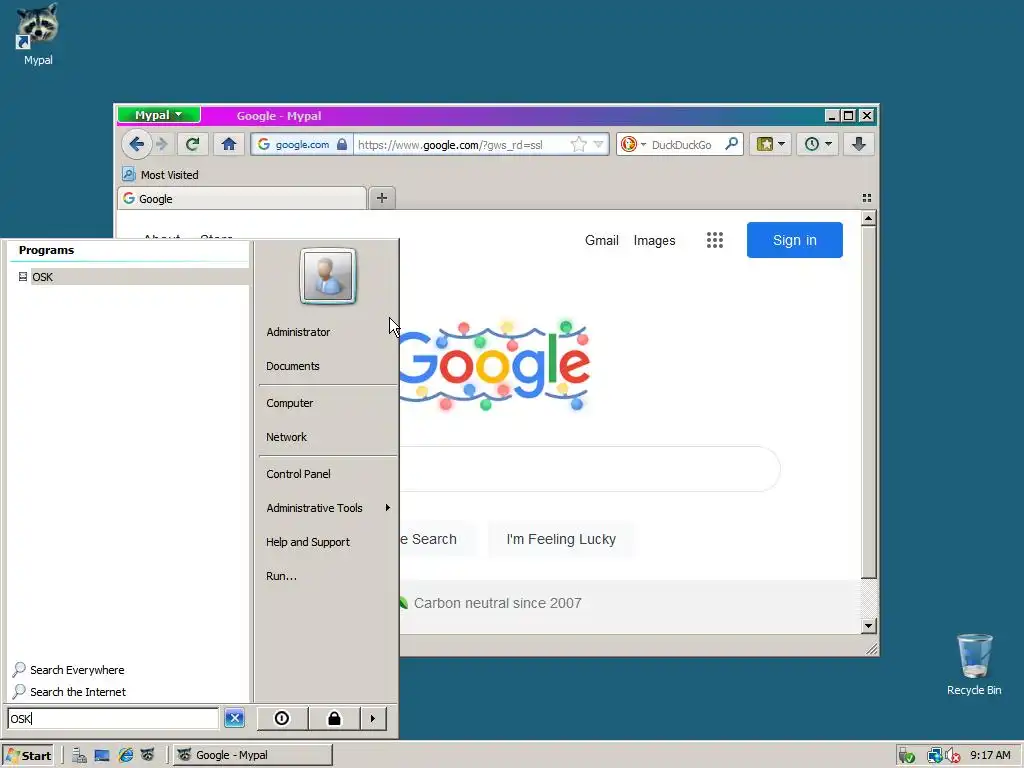
Task: Open the Most Visited bookmarks folder
Action: click(161, 174)
